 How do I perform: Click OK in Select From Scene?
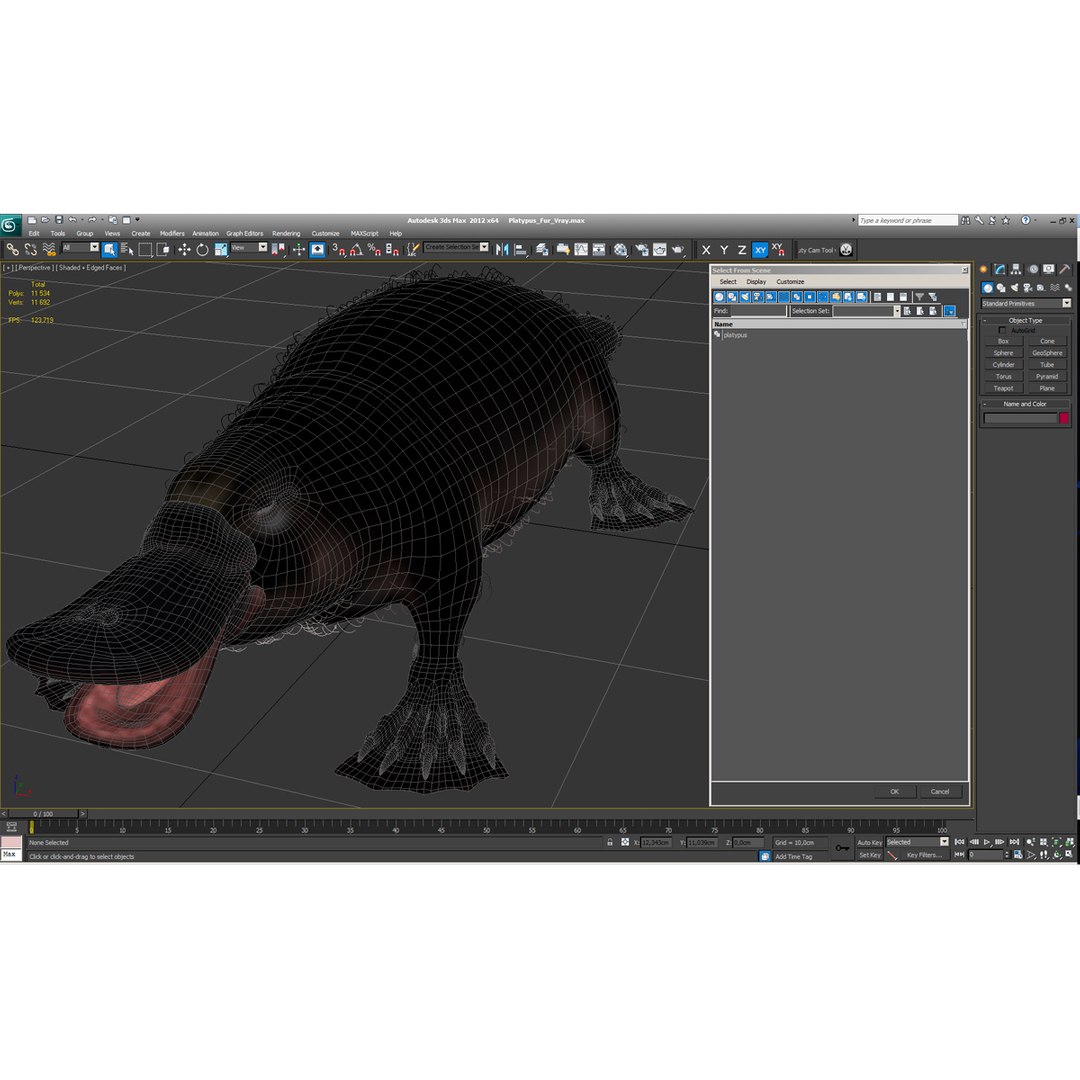click(895, 791)
